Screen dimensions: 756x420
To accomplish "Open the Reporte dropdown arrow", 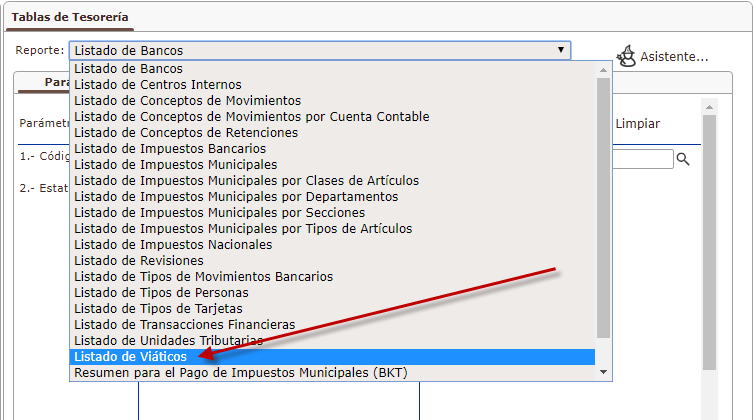I will click(x=561, y=50).
